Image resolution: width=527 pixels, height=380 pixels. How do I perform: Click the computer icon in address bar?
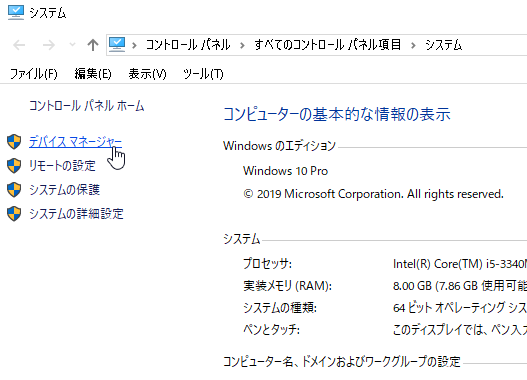[117, 44]
